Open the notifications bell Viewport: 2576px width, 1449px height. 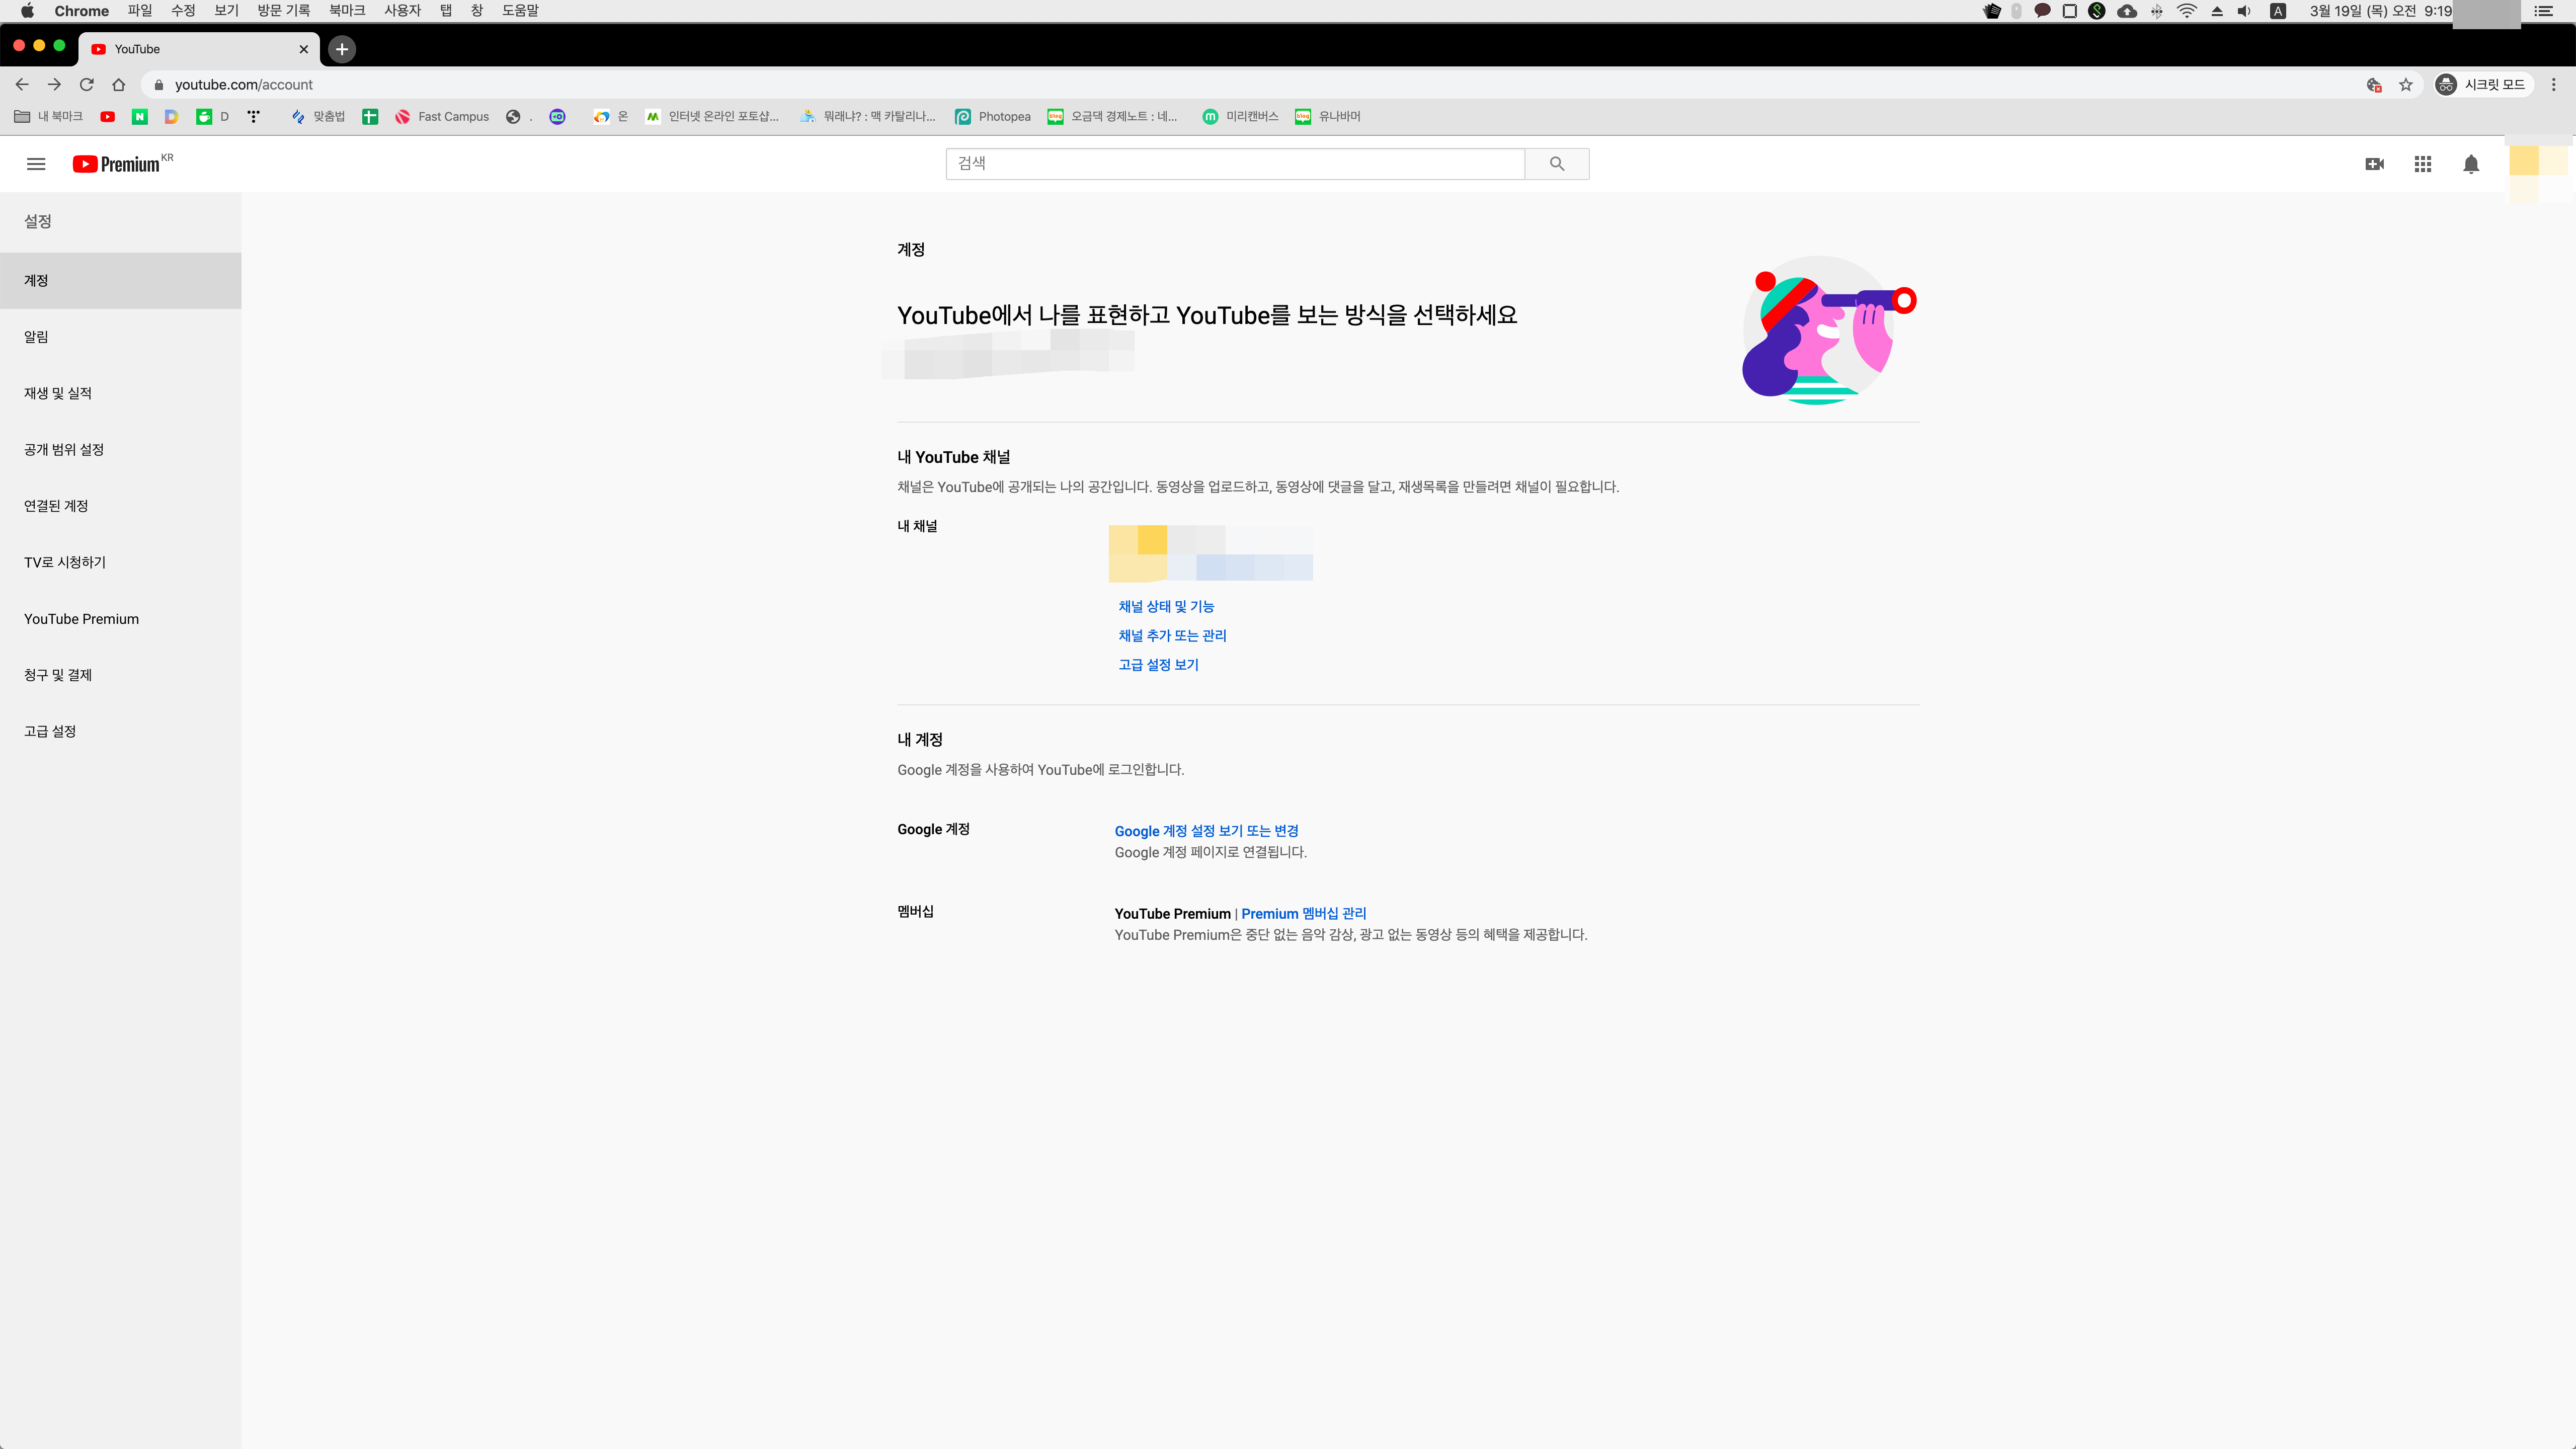point(2470,164)
